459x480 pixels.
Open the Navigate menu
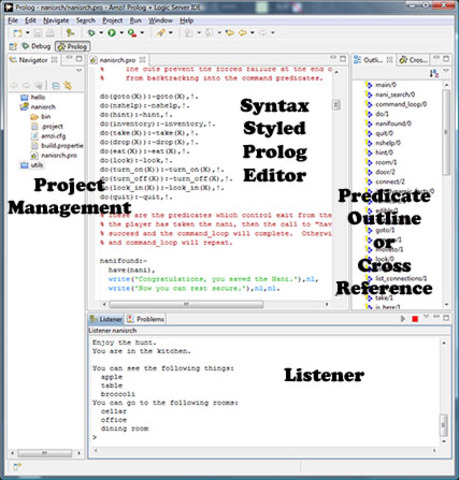click(56, 21)
